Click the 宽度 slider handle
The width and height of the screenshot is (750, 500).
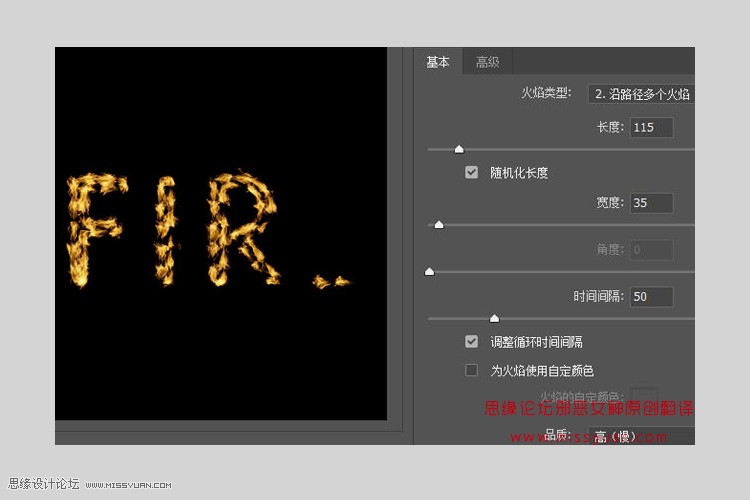439,224
